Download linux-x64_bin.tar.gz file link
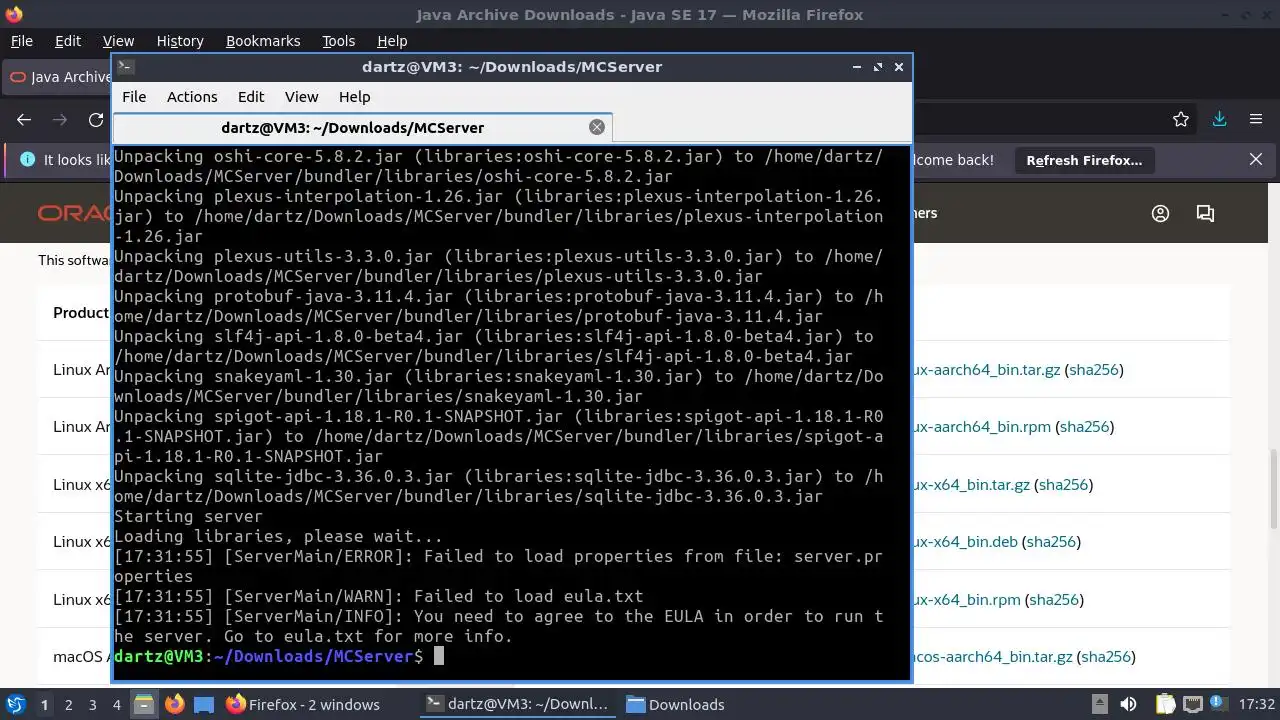Screen dimensions: 1280x720 pos(971,485)
